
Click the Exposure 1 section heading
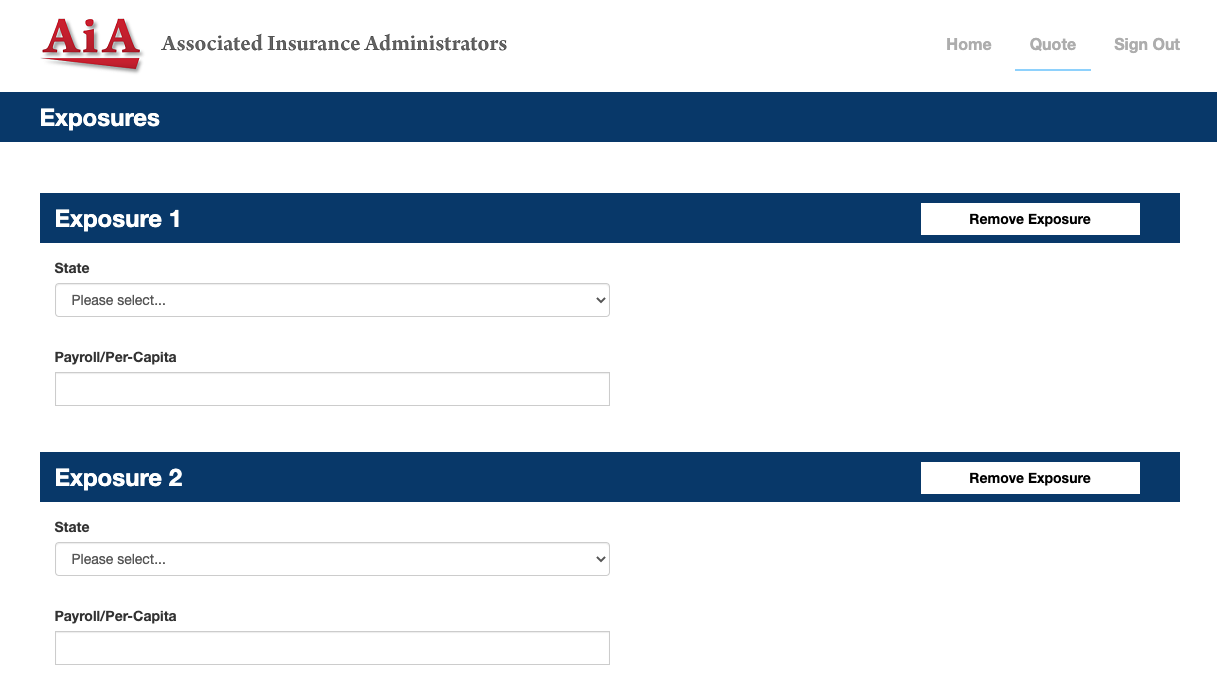pyautogui.click(x=118, y=219)
